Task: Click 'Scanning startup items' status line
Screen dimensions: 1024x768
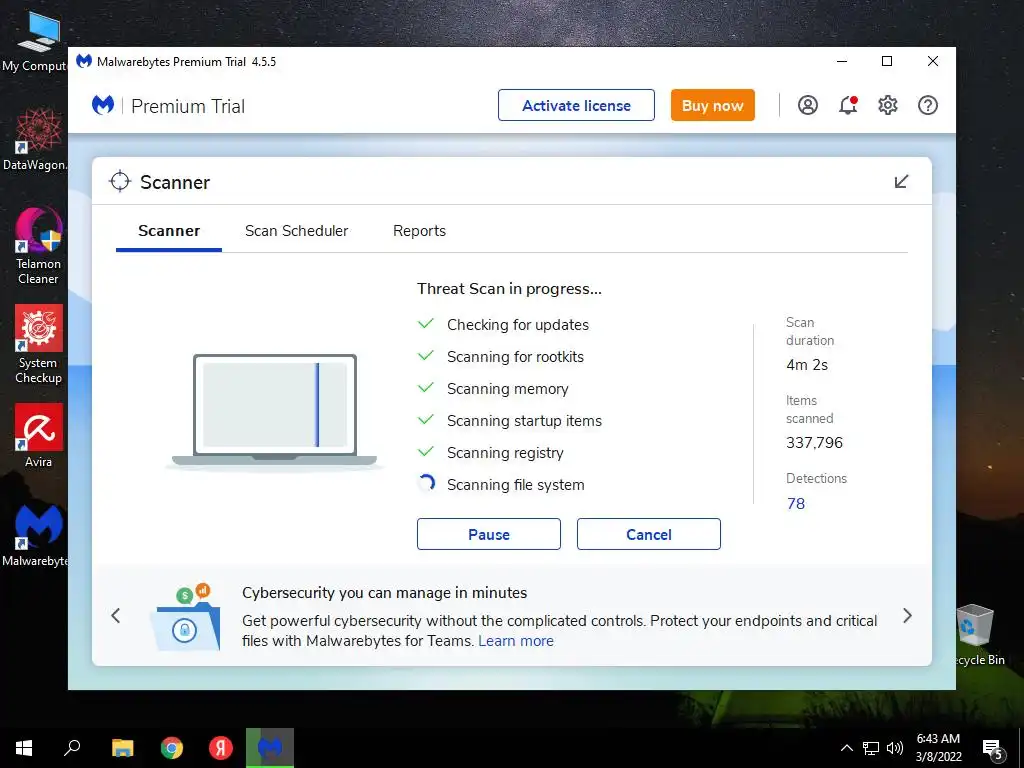Action: 524,421
